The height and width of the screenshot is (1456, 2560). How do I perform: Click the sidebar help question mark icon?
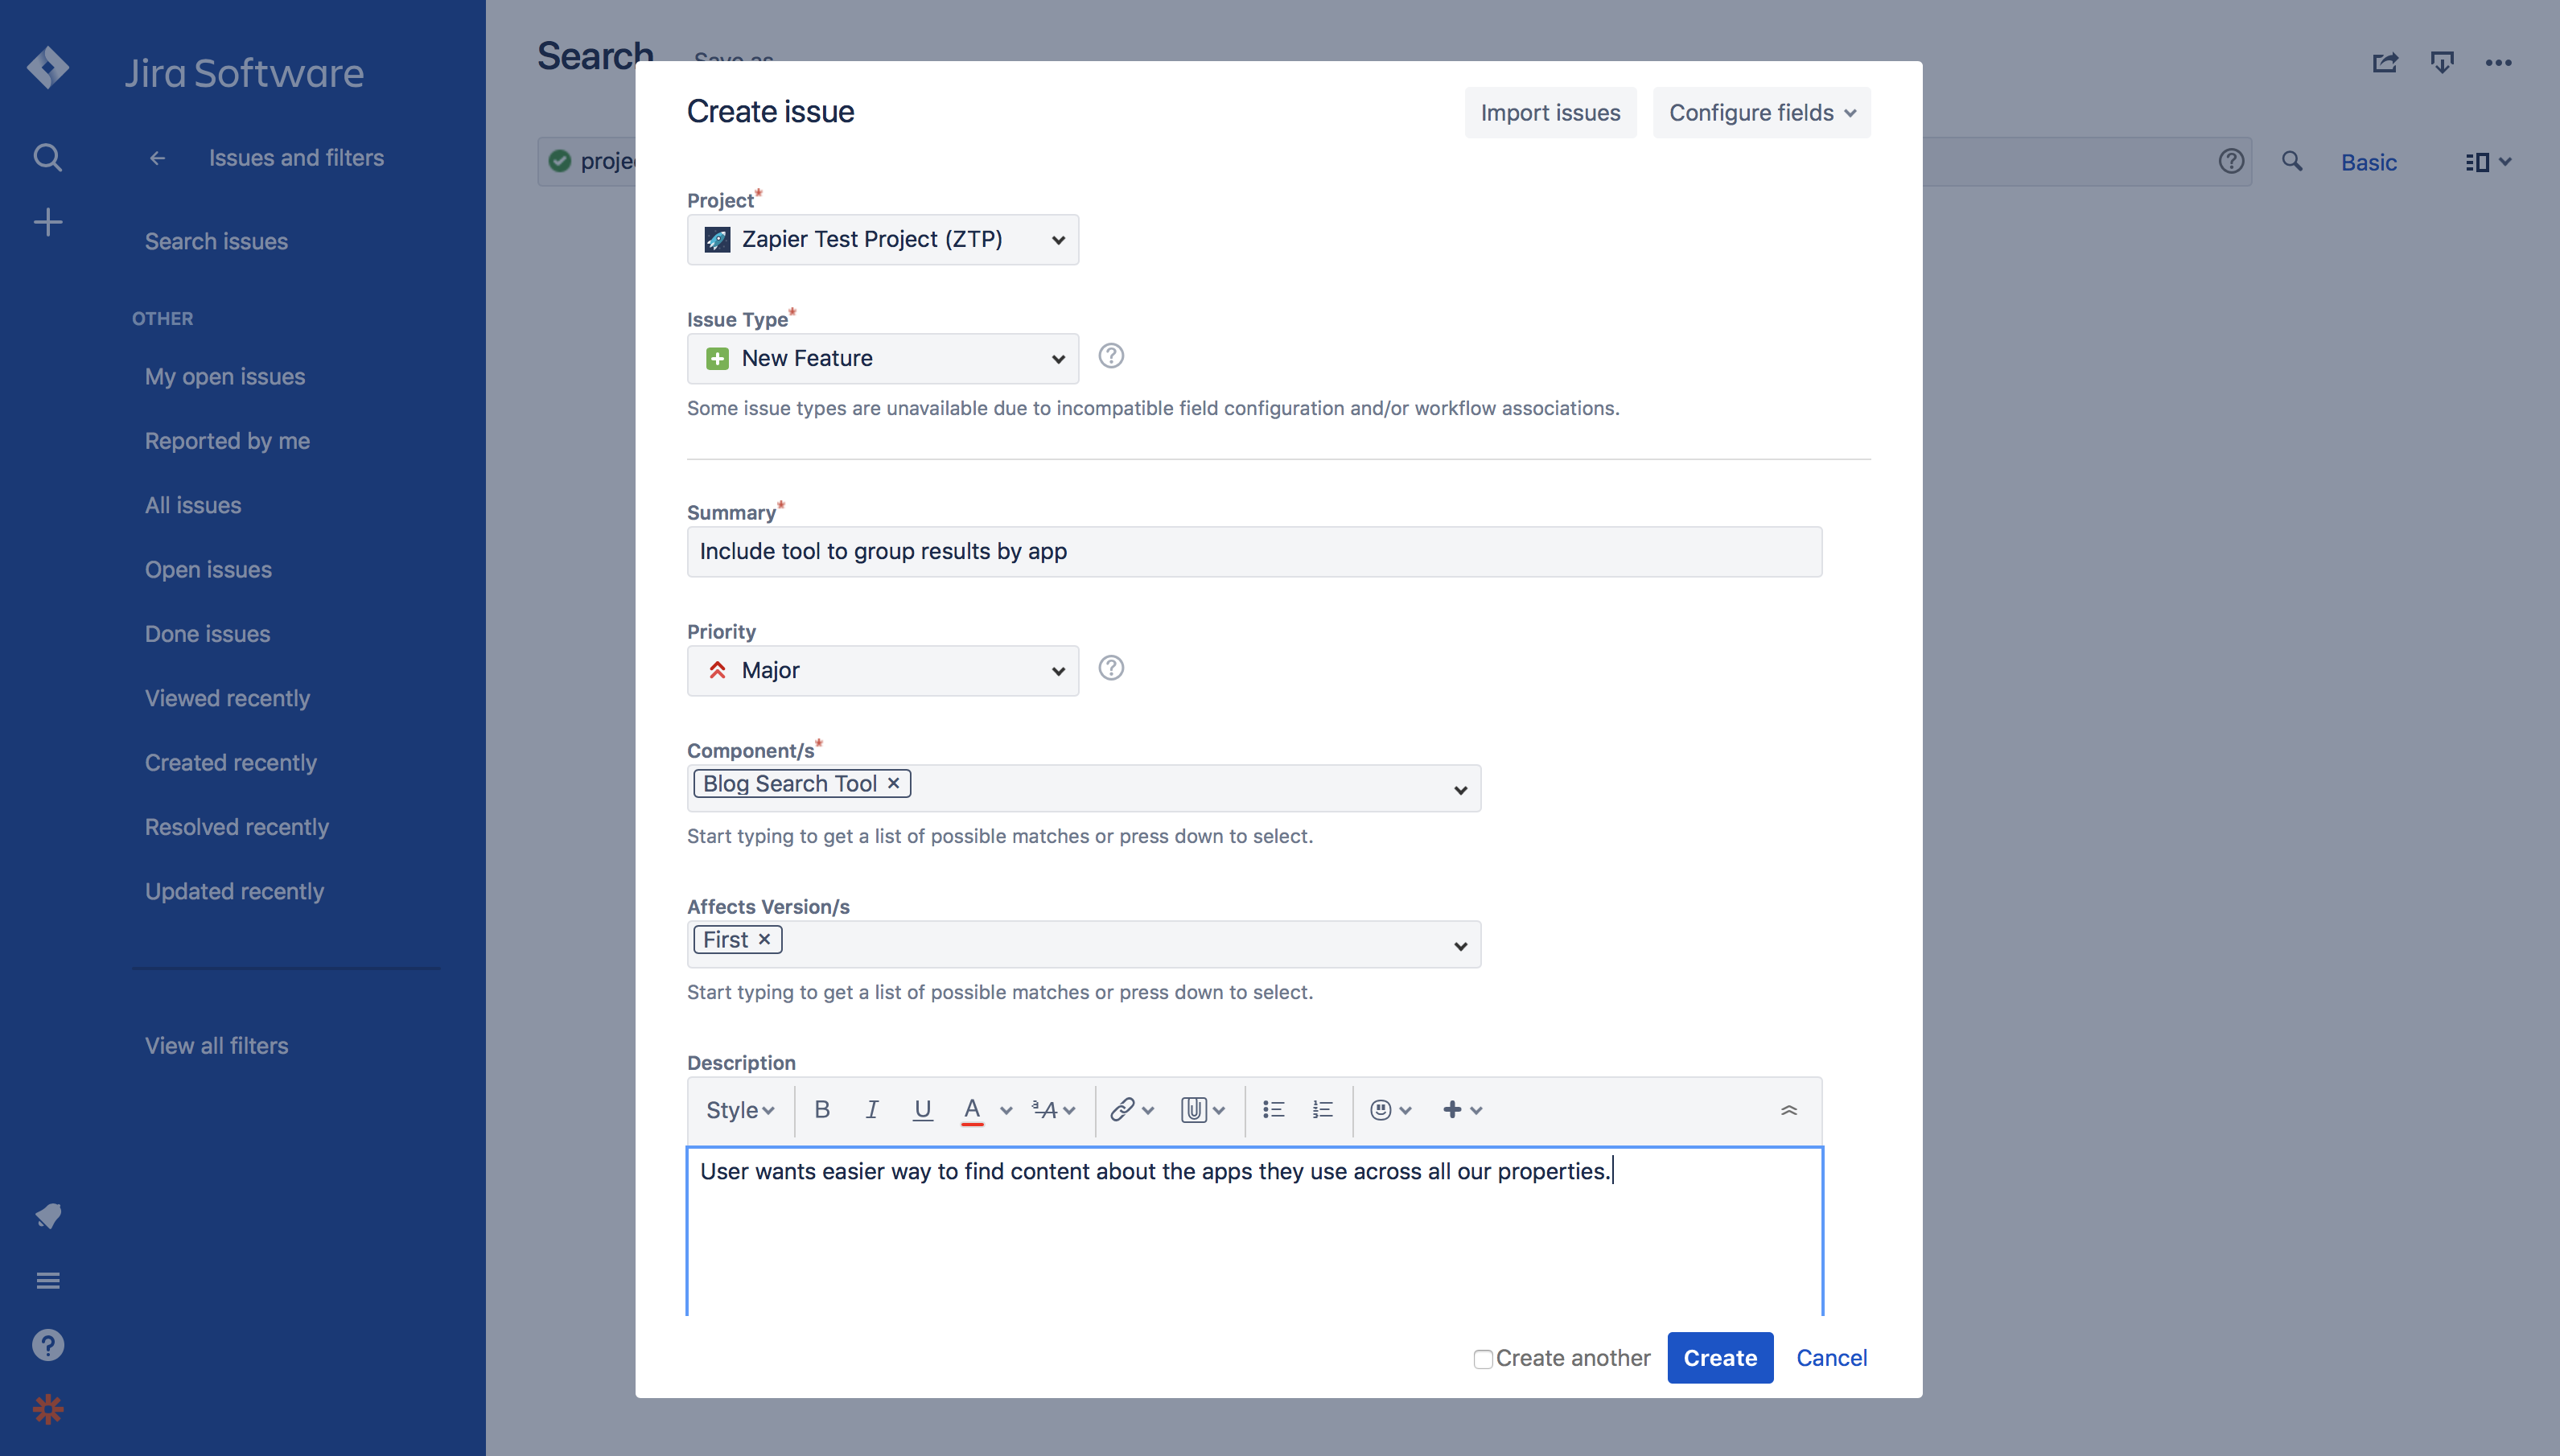point(47,1345)
